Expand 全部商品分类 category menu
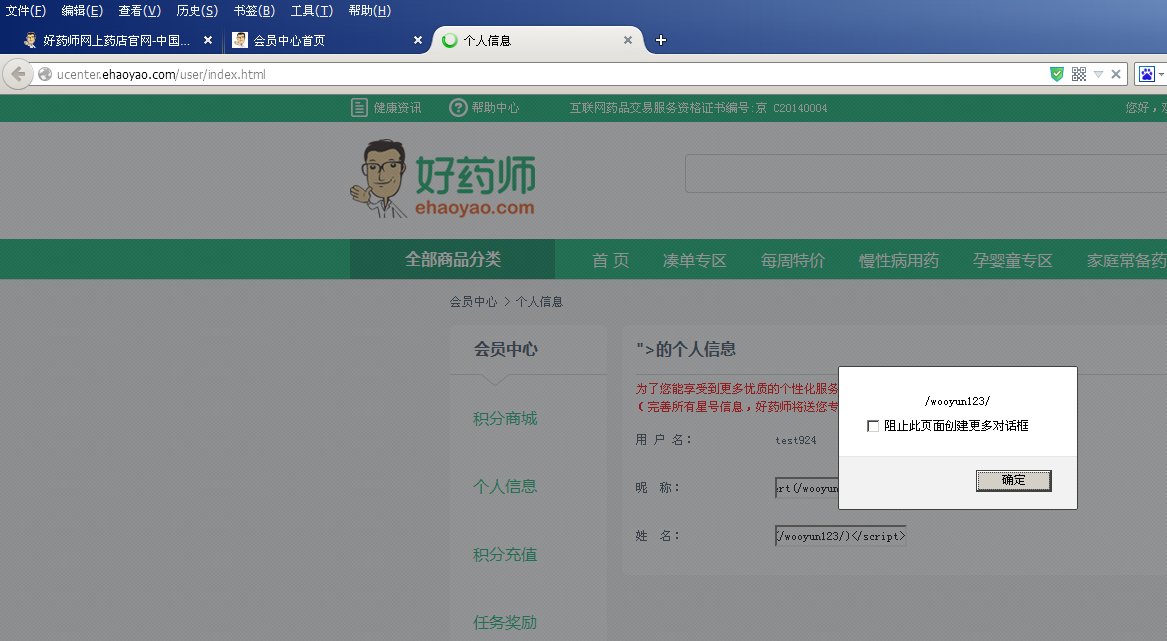The image size is (1167, 641). click(453, 259)
